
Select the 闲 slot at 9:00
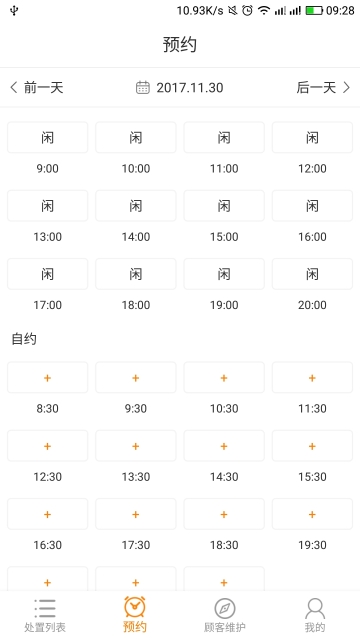pyautogui.click(x=47, y=138)
